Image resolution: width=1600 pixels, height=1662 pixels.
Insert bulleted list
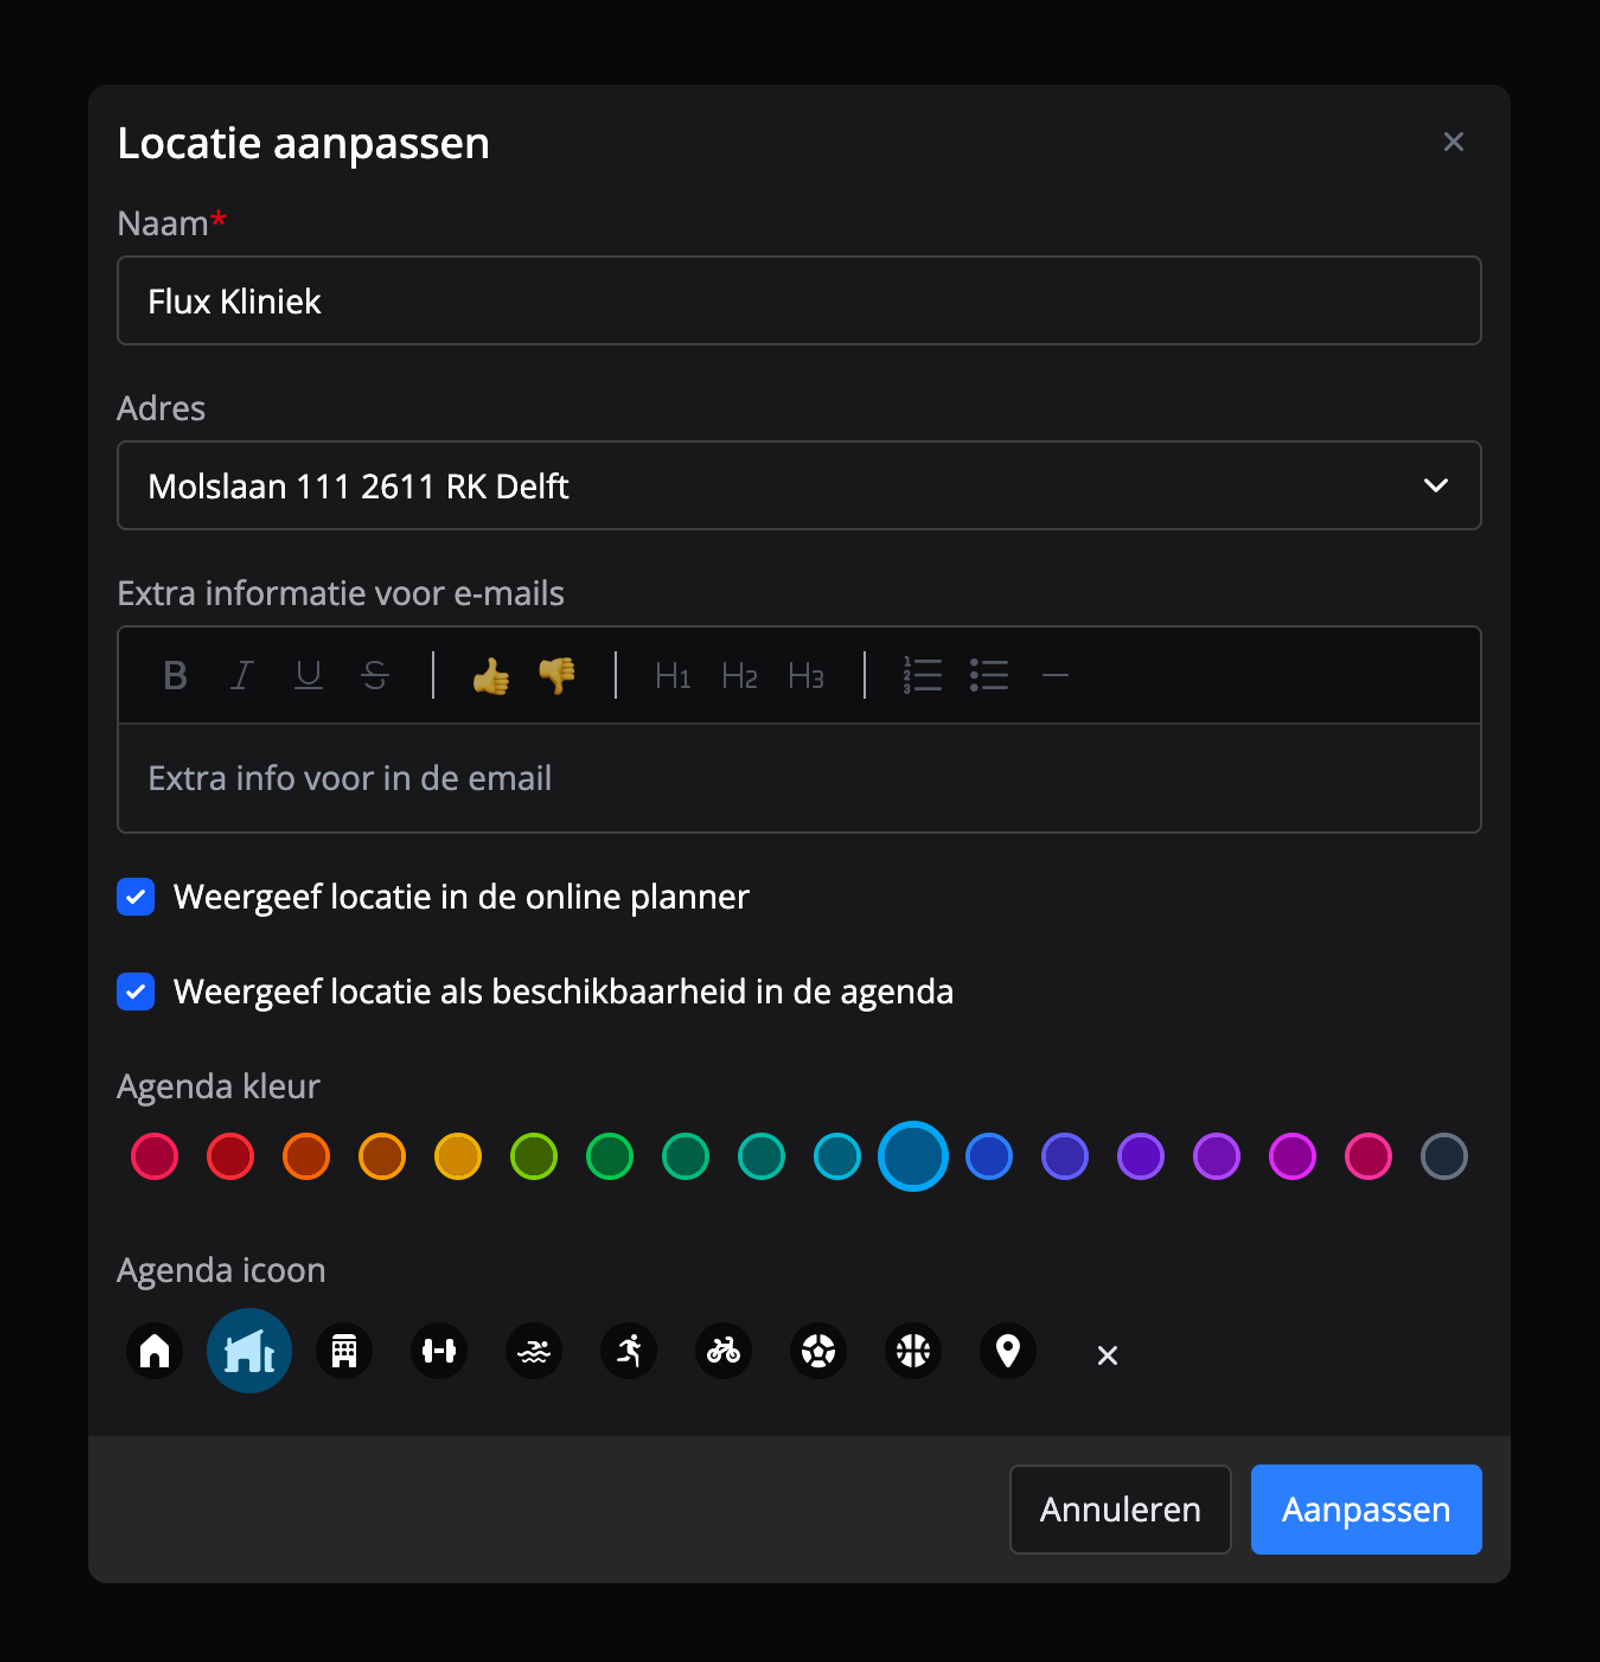pyautogui.click(x=989, y=676)
